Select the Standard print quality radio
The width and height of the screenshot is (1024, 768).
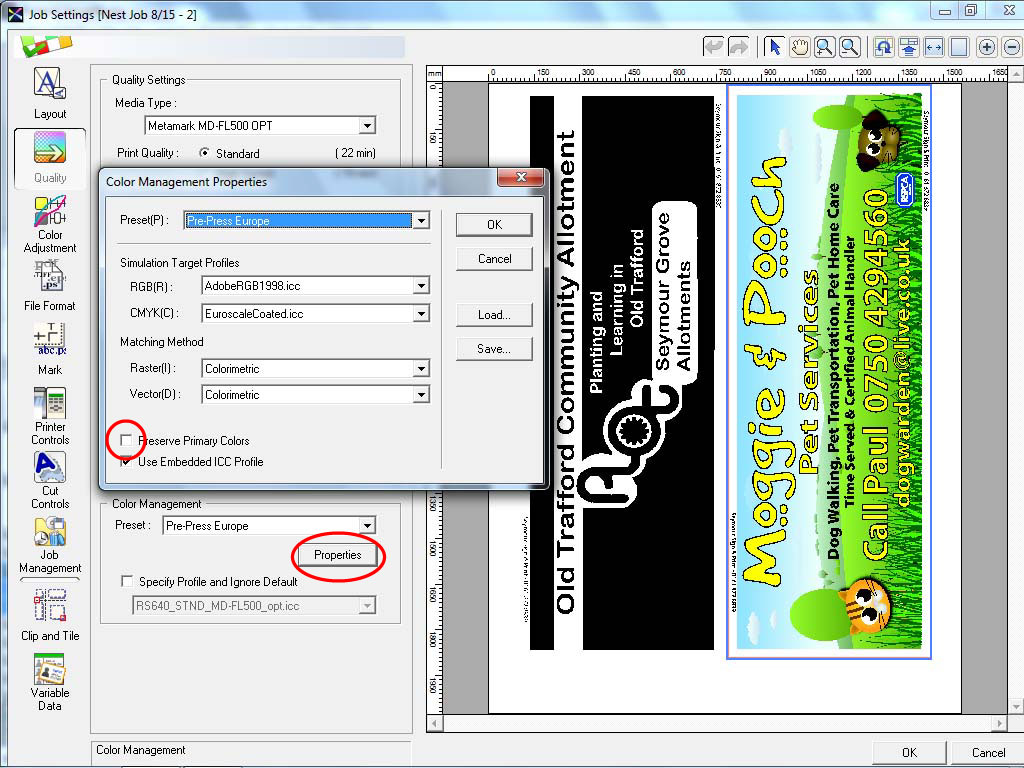click(205, 153)
